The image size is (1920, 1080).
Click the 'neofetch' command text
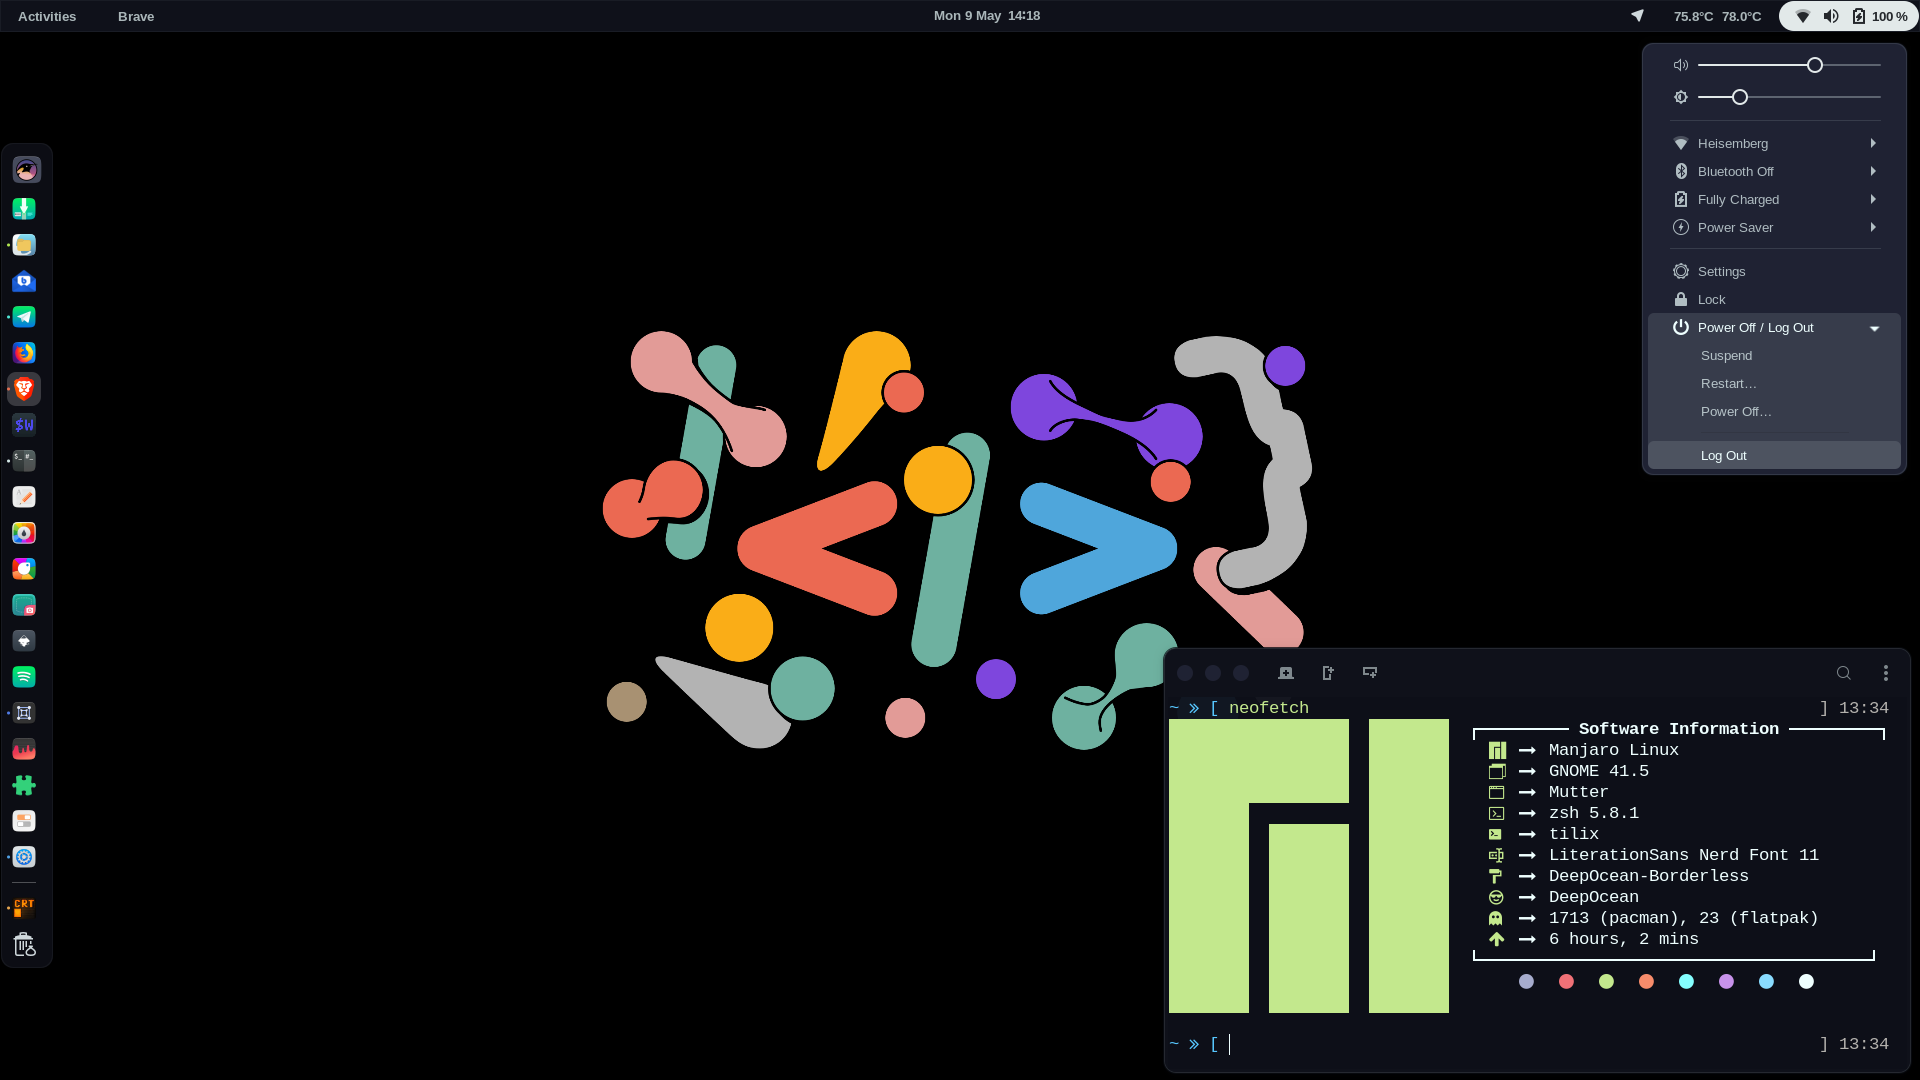1269,708
